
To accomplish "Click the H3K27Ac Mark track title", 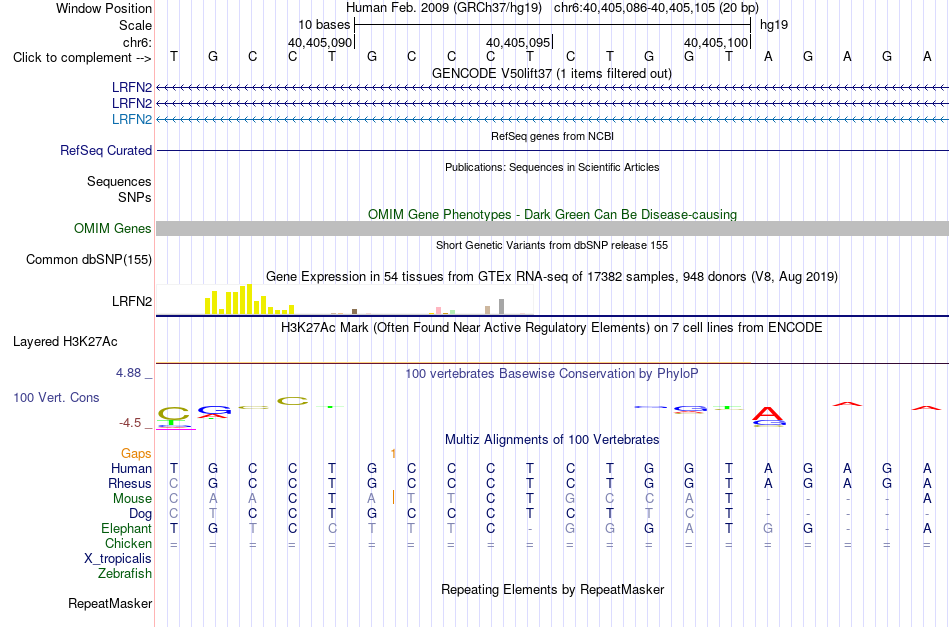I will [552, 328].
